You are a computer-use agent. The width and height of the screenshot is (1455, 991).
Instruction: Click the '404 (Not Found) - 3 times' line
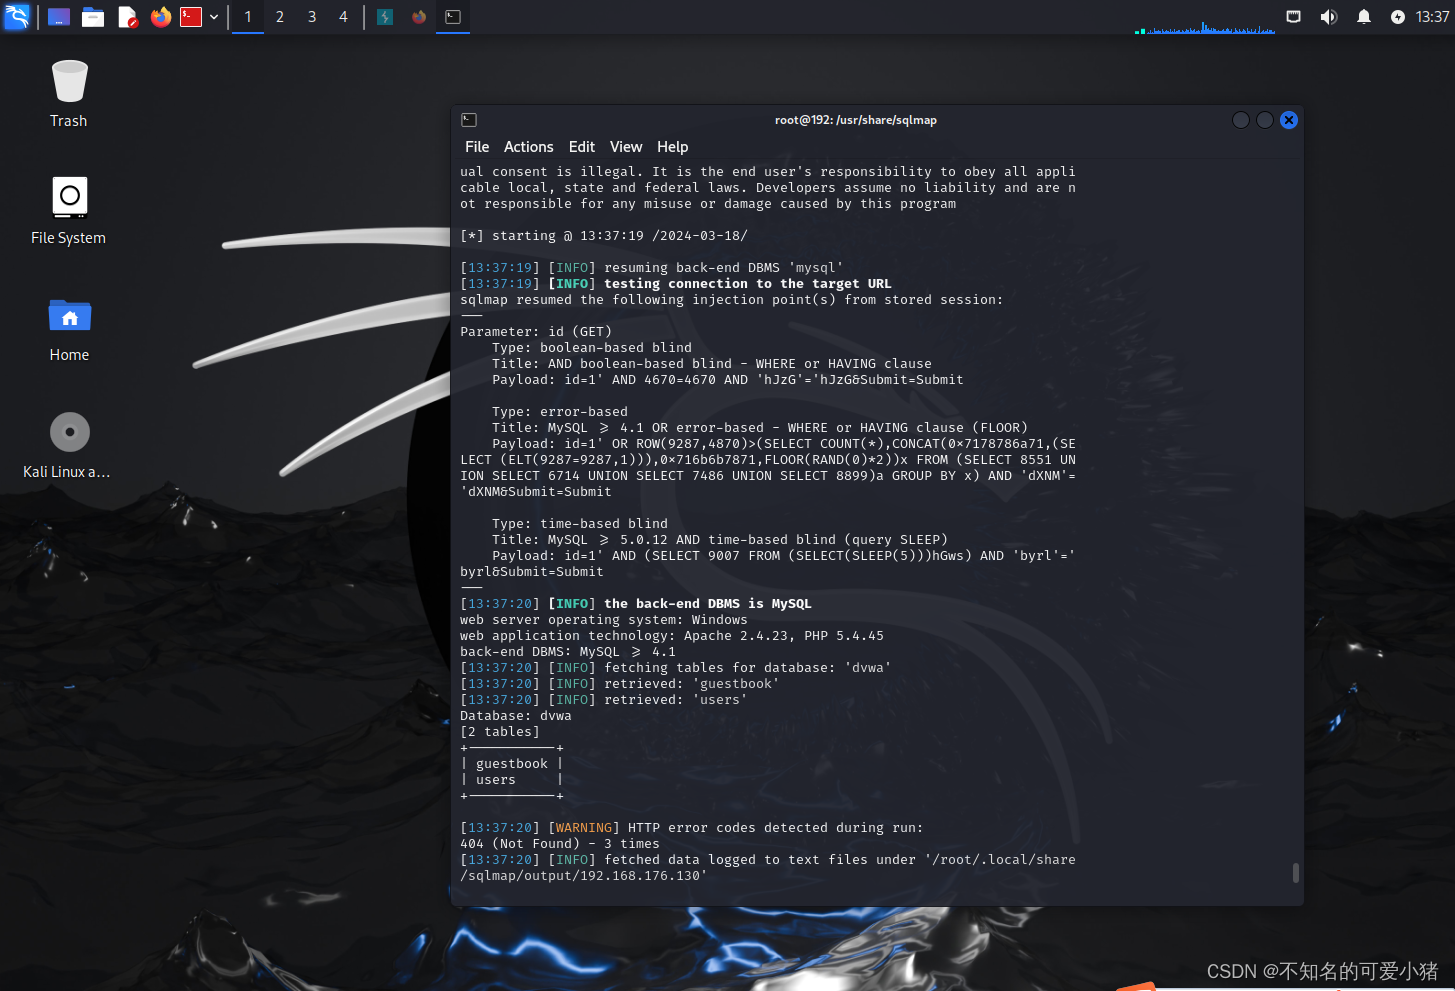[x=560, y=844]
